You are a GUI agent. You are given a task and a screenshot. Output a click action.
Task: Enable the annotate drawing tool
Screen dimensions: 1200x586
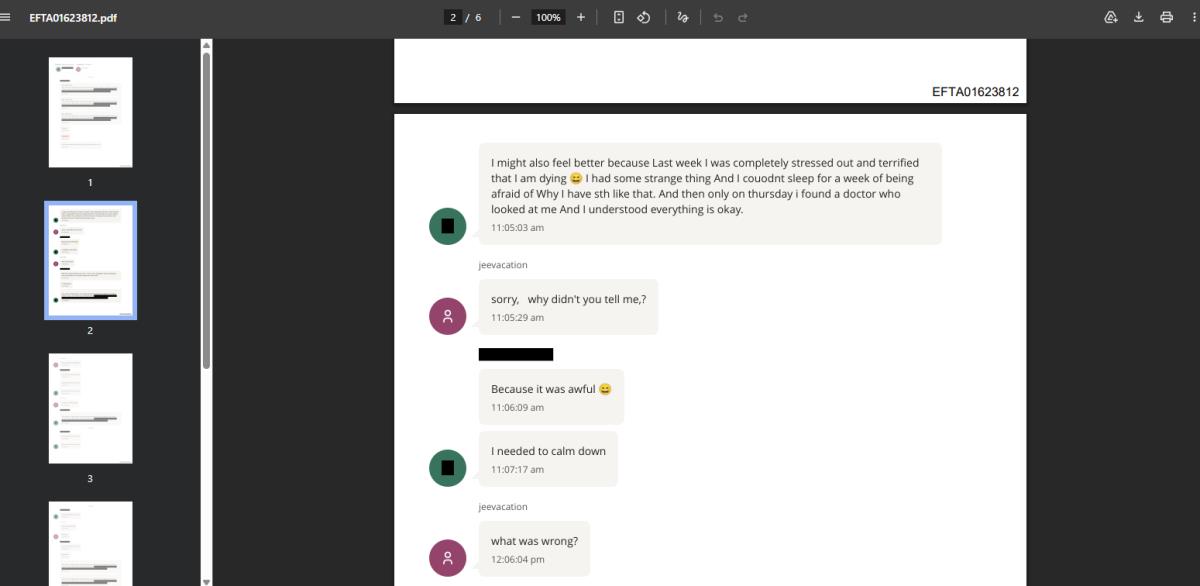[x=682, y=17]
